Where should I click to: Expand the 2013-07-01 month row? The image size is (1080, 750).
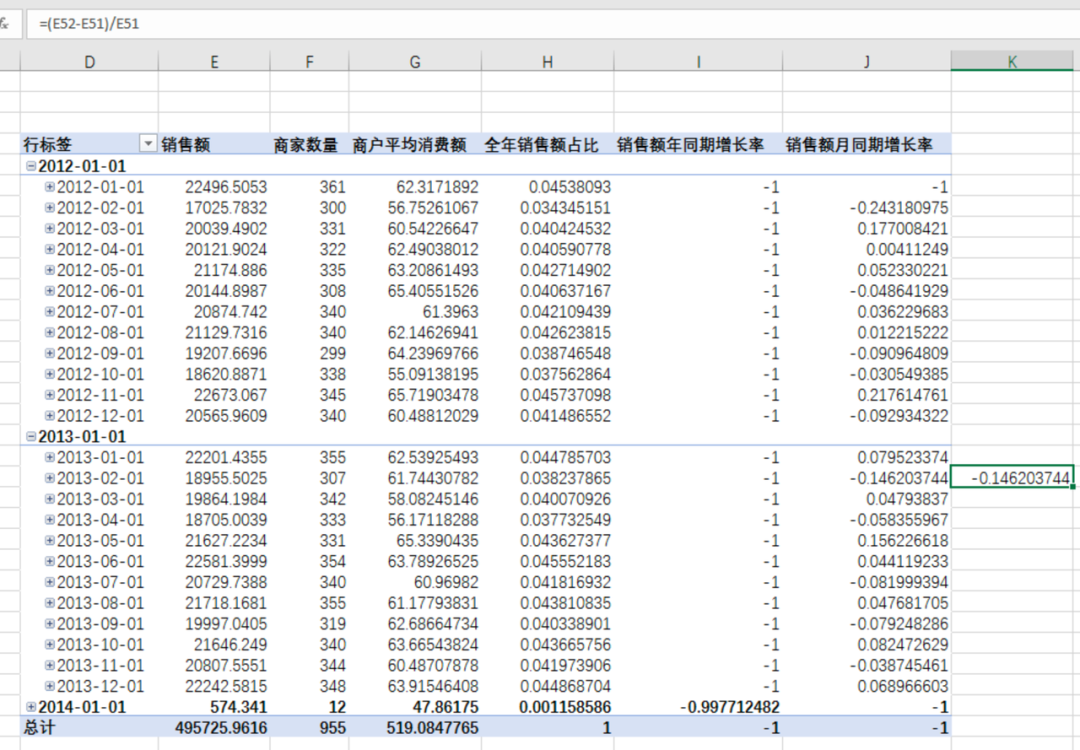50,582
